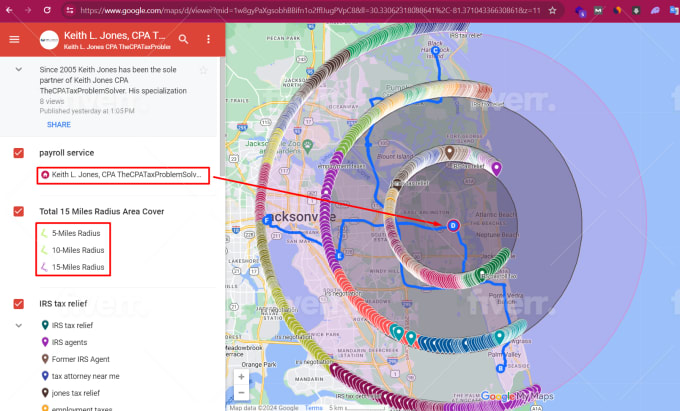Select tax attorney near me legend entry
Viewport: 680px width, 411px height.
click(85, 376)
